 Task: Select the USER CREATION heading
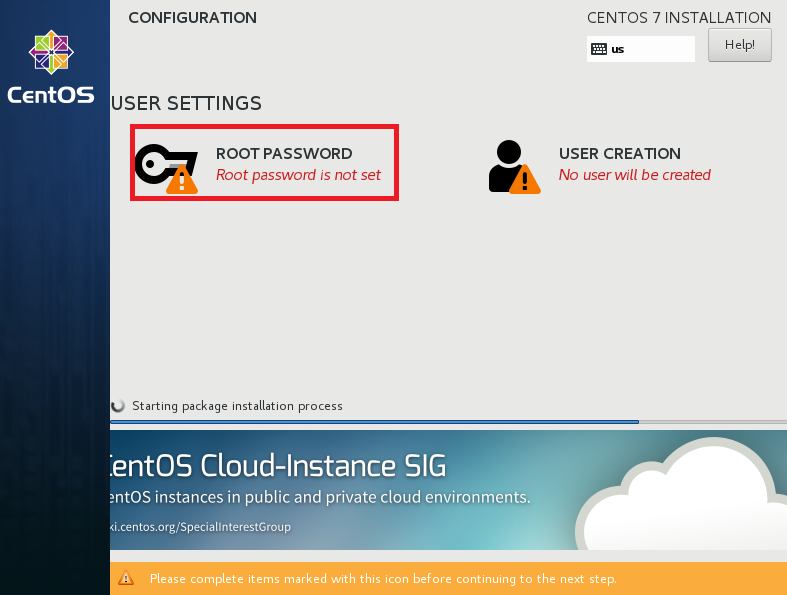click(620, 154)
